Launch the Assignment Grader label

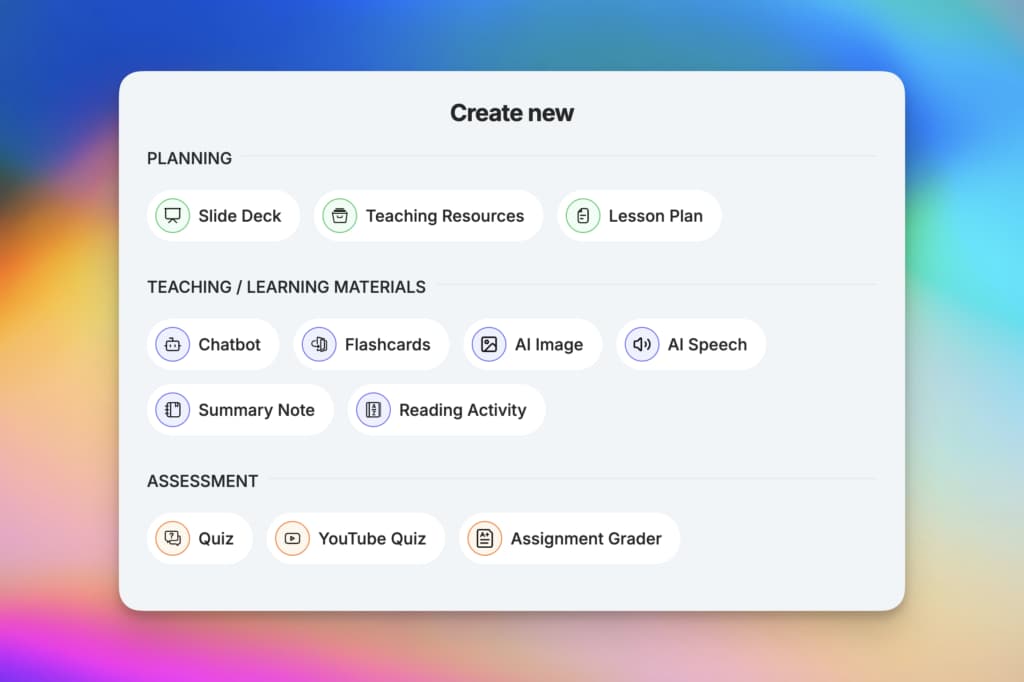586,538
